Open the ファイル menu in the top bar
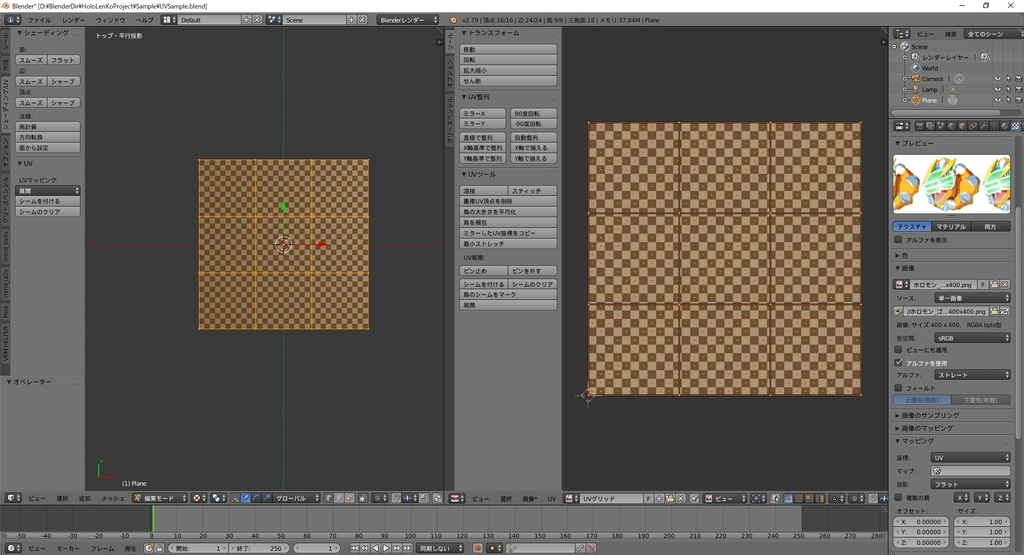Viewport: 1024px width, 555px height. coord(39,20)
